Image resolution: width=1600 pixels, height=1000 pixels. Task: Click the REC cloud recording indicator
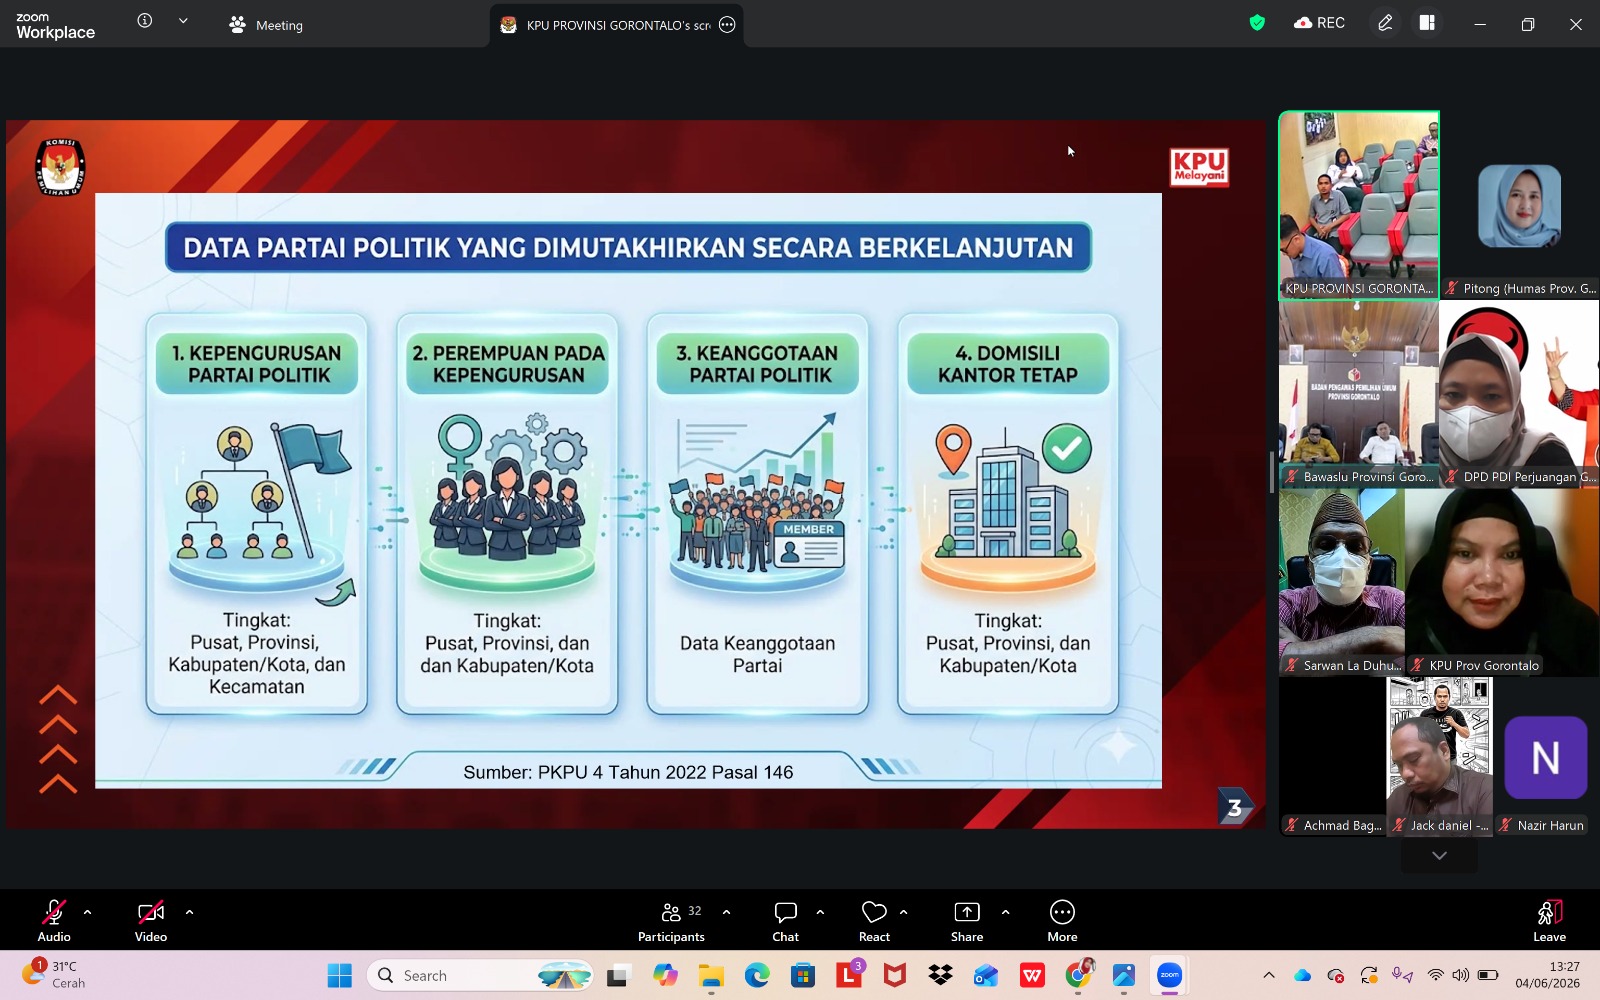point(1319,23)
